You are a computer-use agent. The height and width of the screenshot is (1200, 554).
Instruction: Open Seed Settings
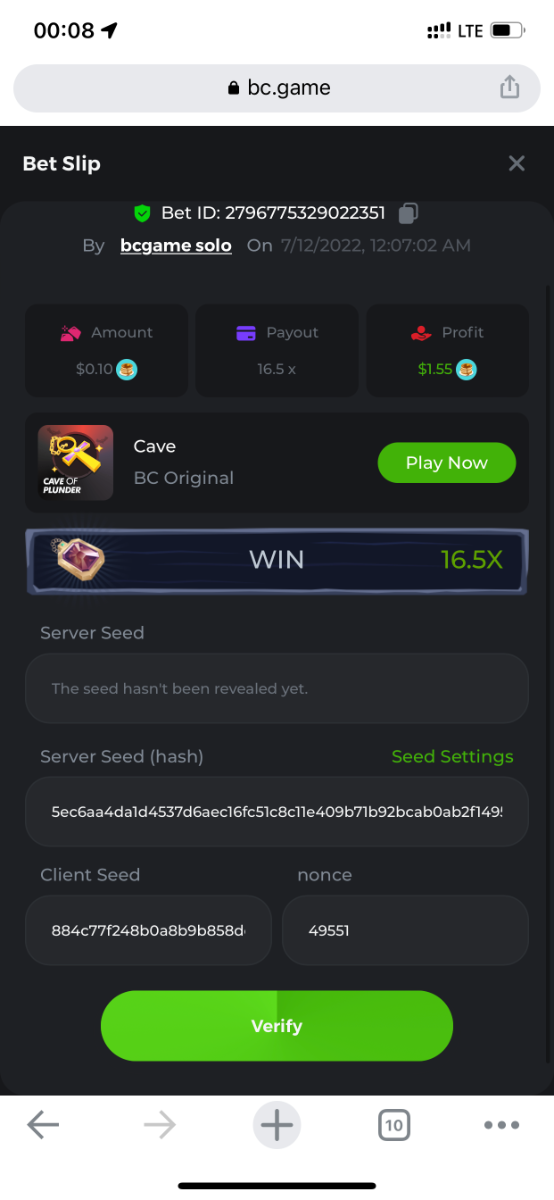(x=452, y=756)
